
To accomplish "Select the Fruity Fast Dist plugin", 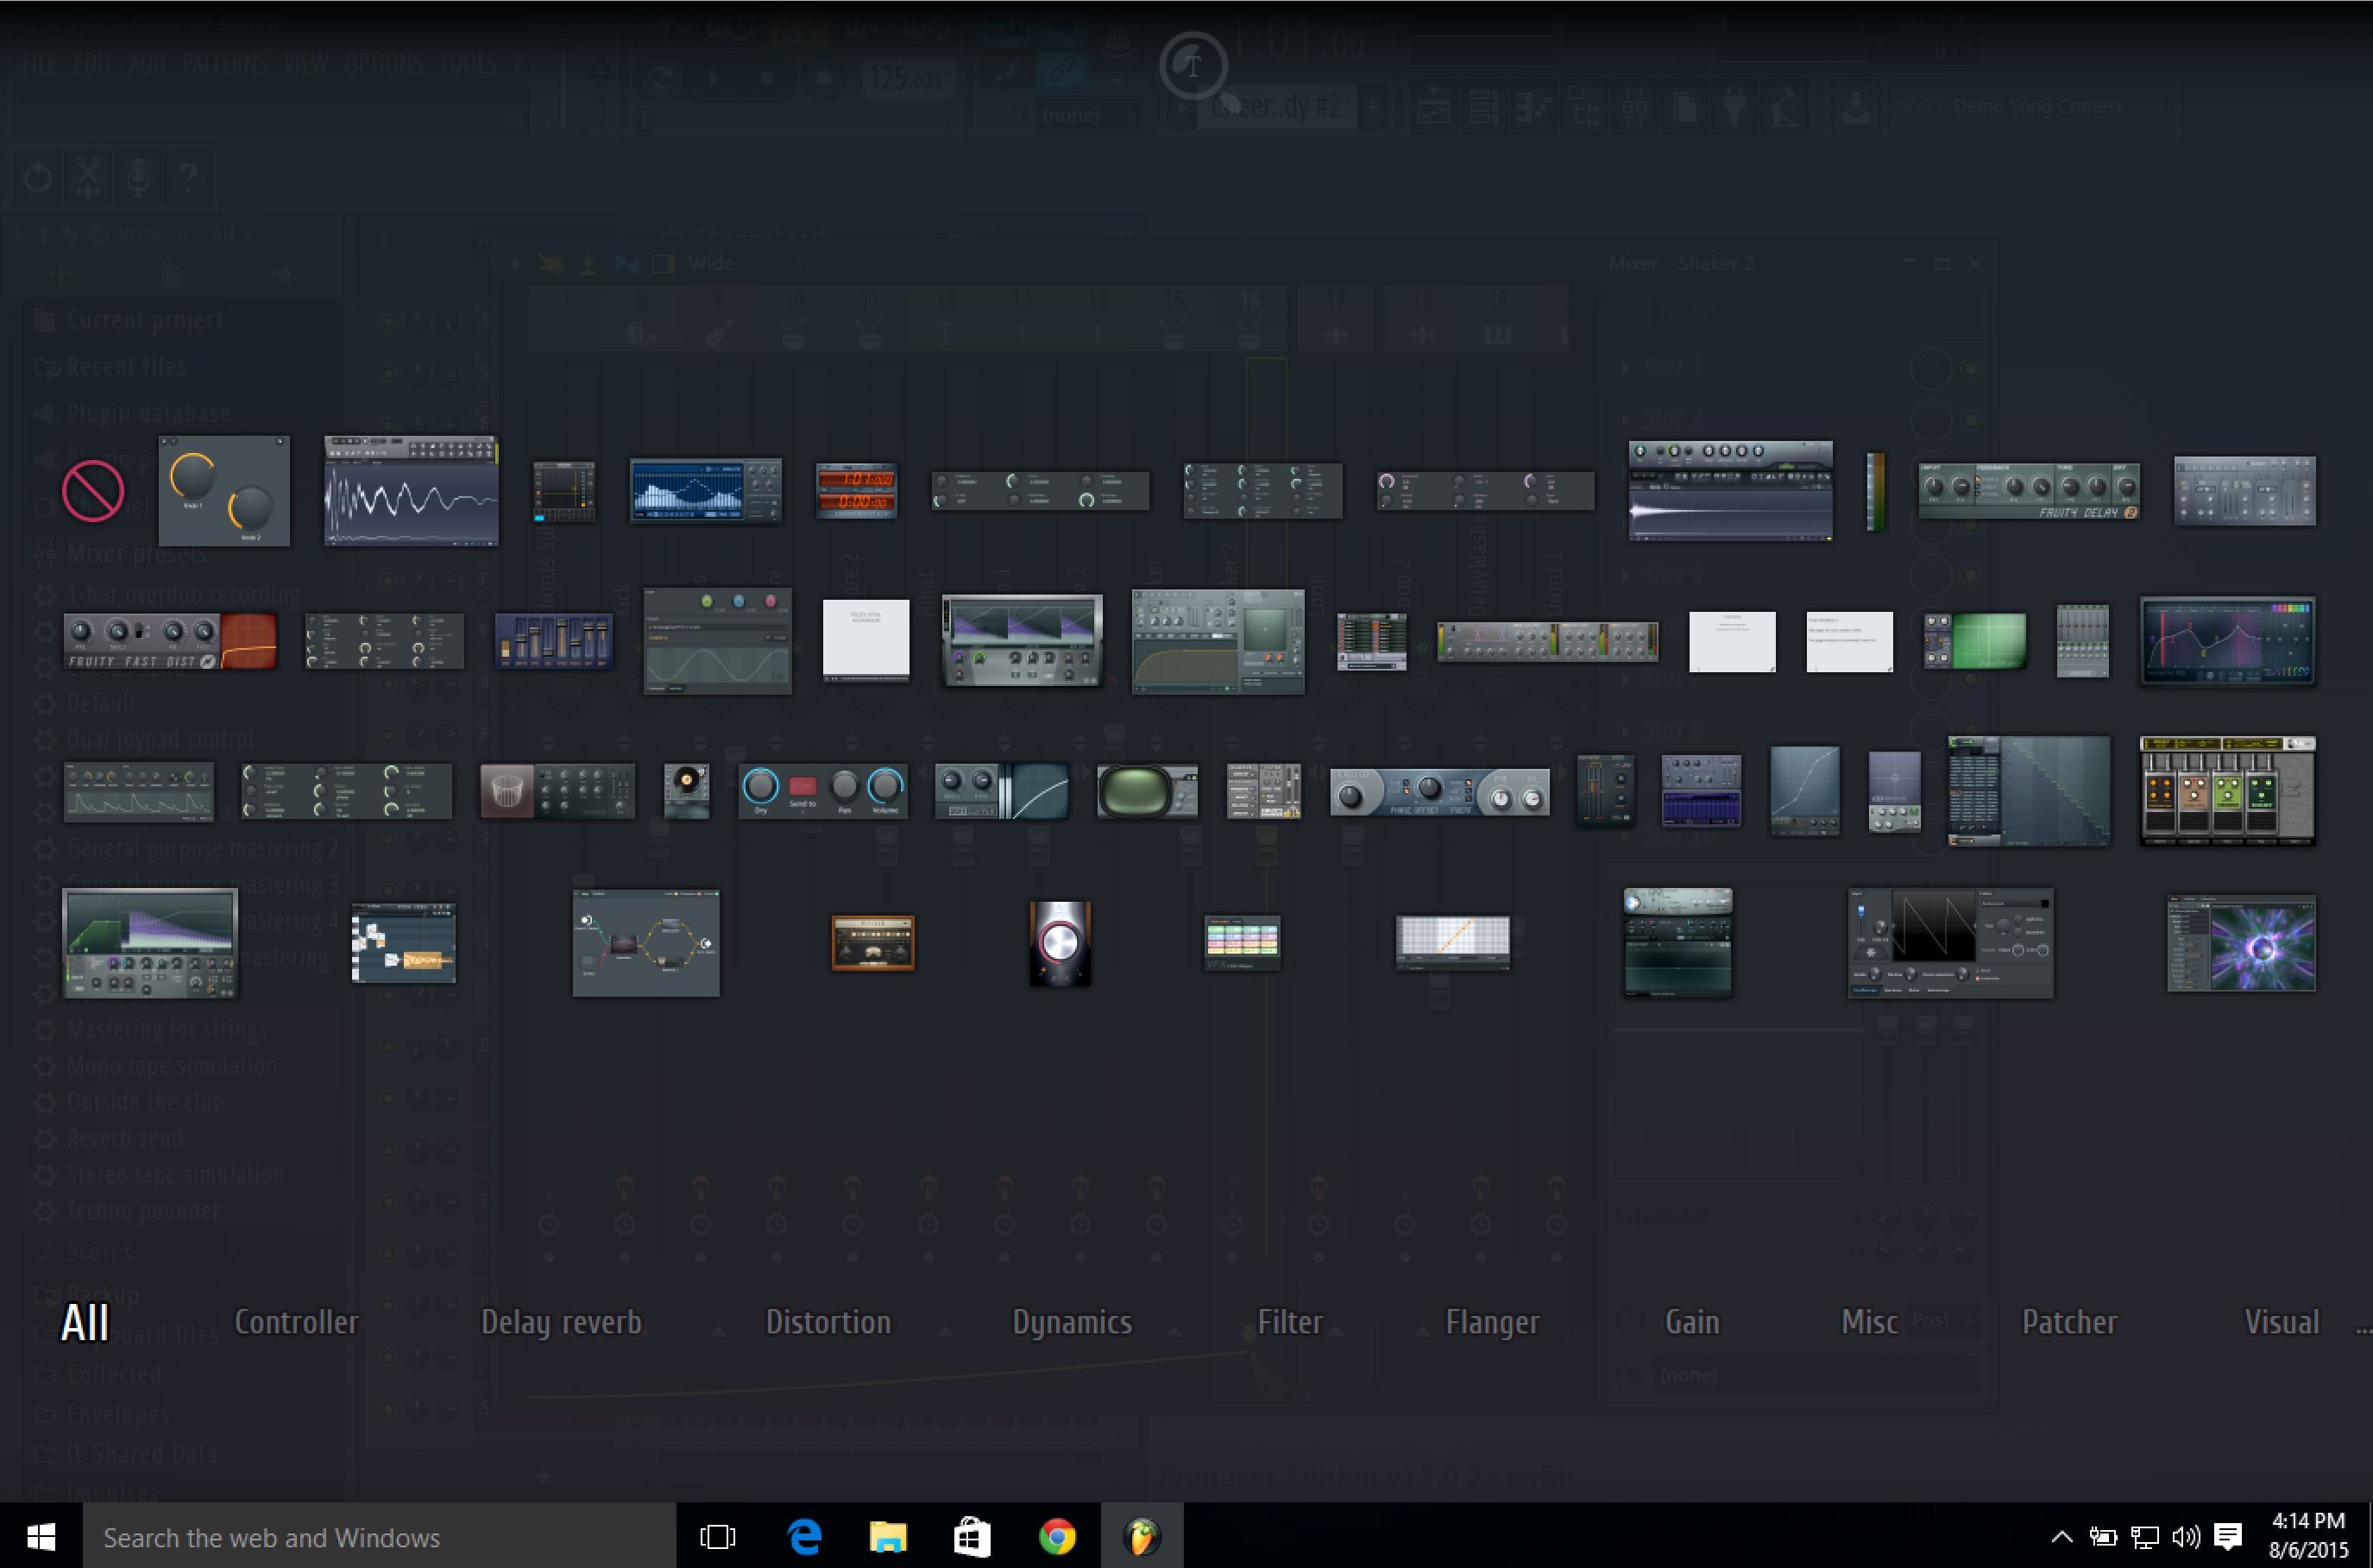I will 170,641.
